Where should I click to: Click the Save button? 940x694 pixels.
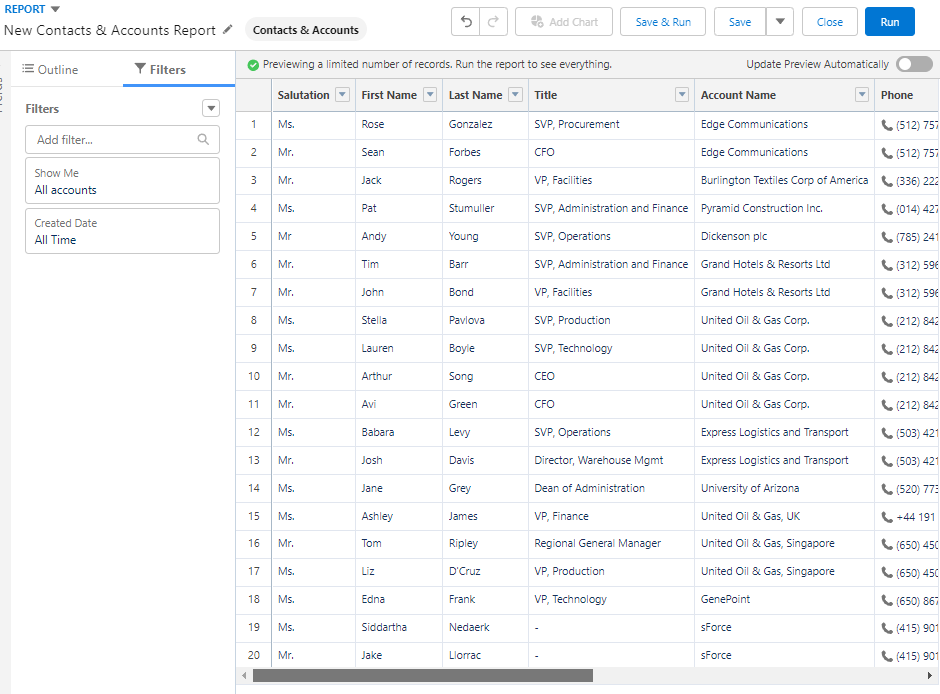click(740, 22)
